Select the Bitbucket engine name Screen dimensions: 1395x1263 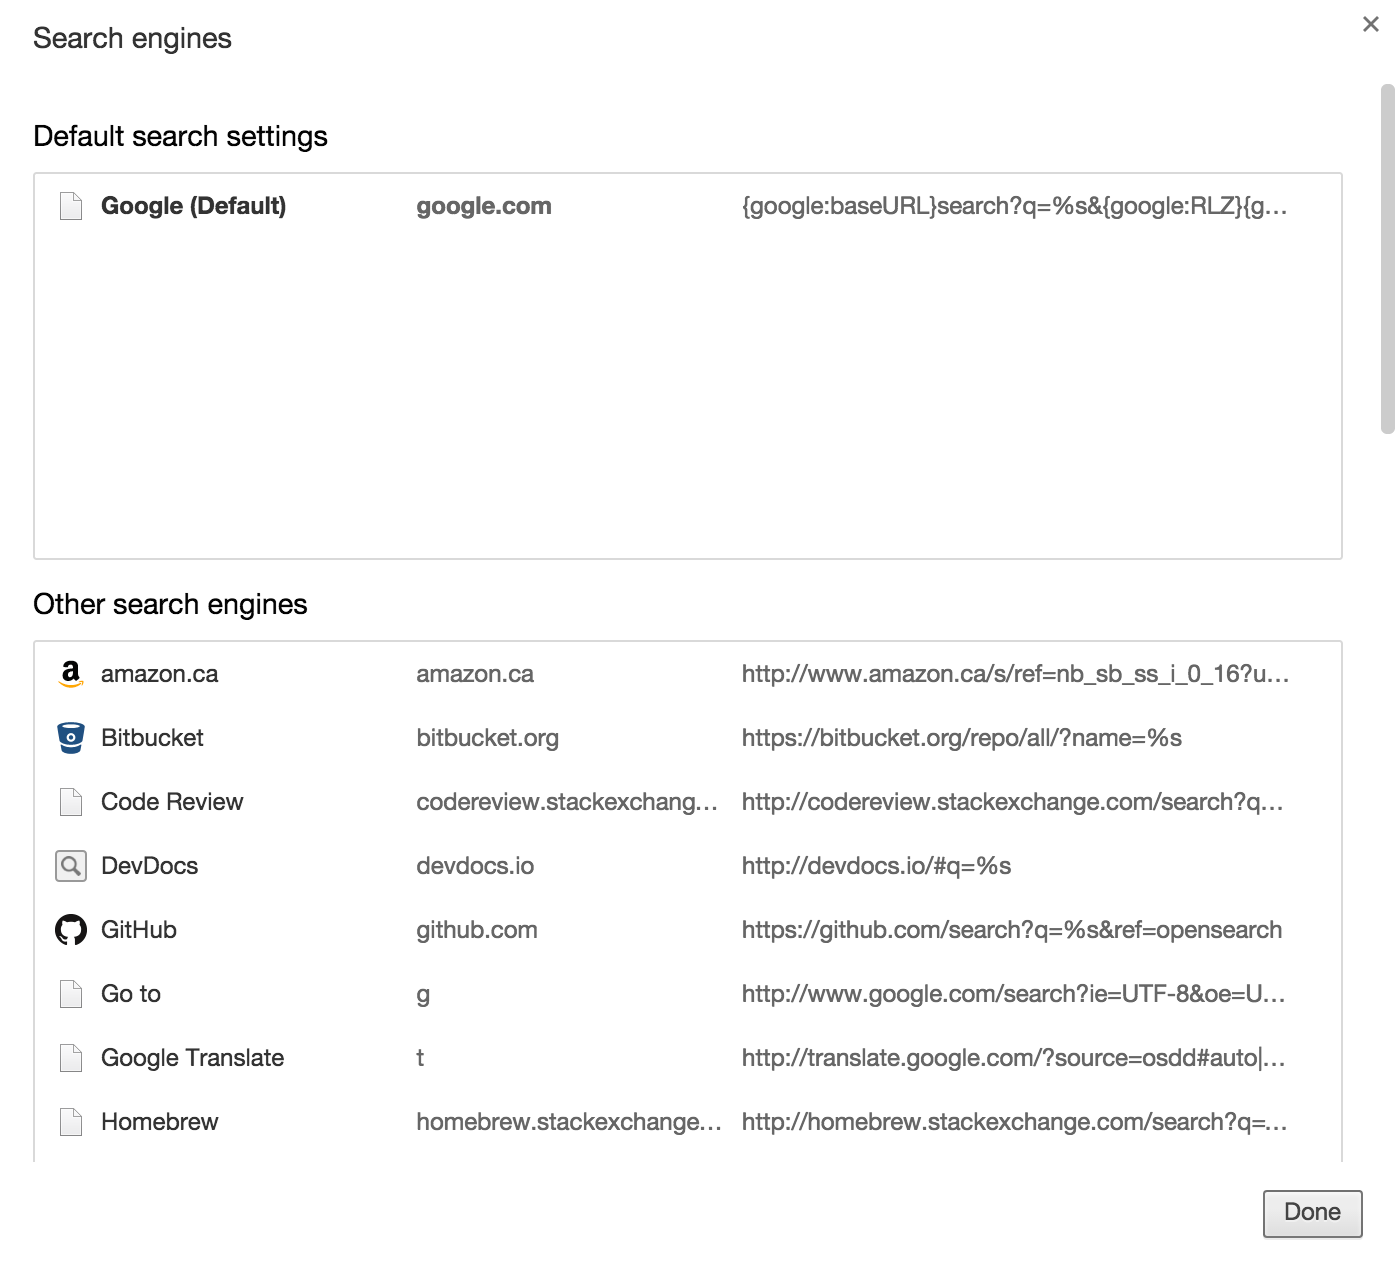click(x=152, y=738)
